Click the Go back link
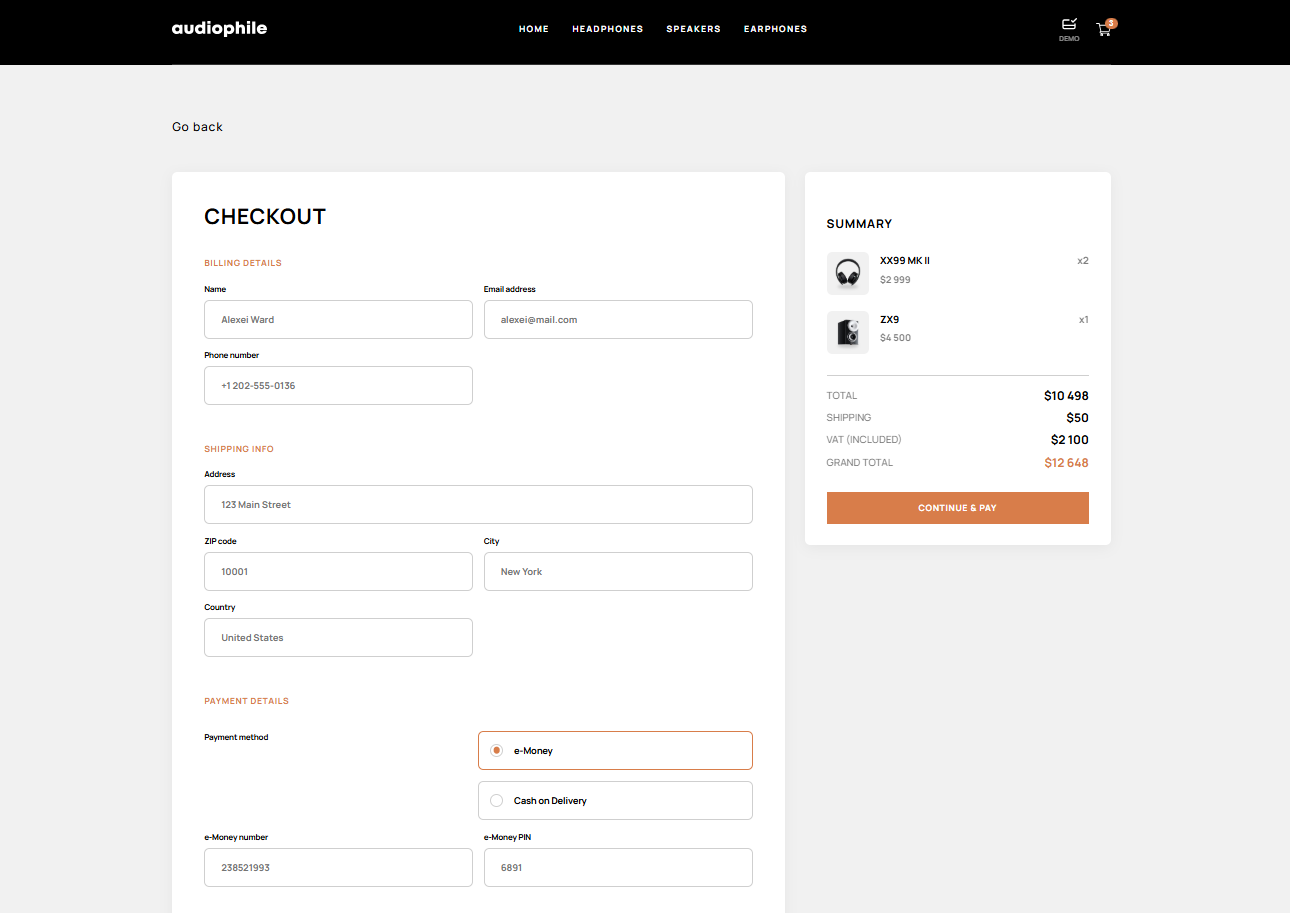1290x913 pixels. [x=197, y=127]
